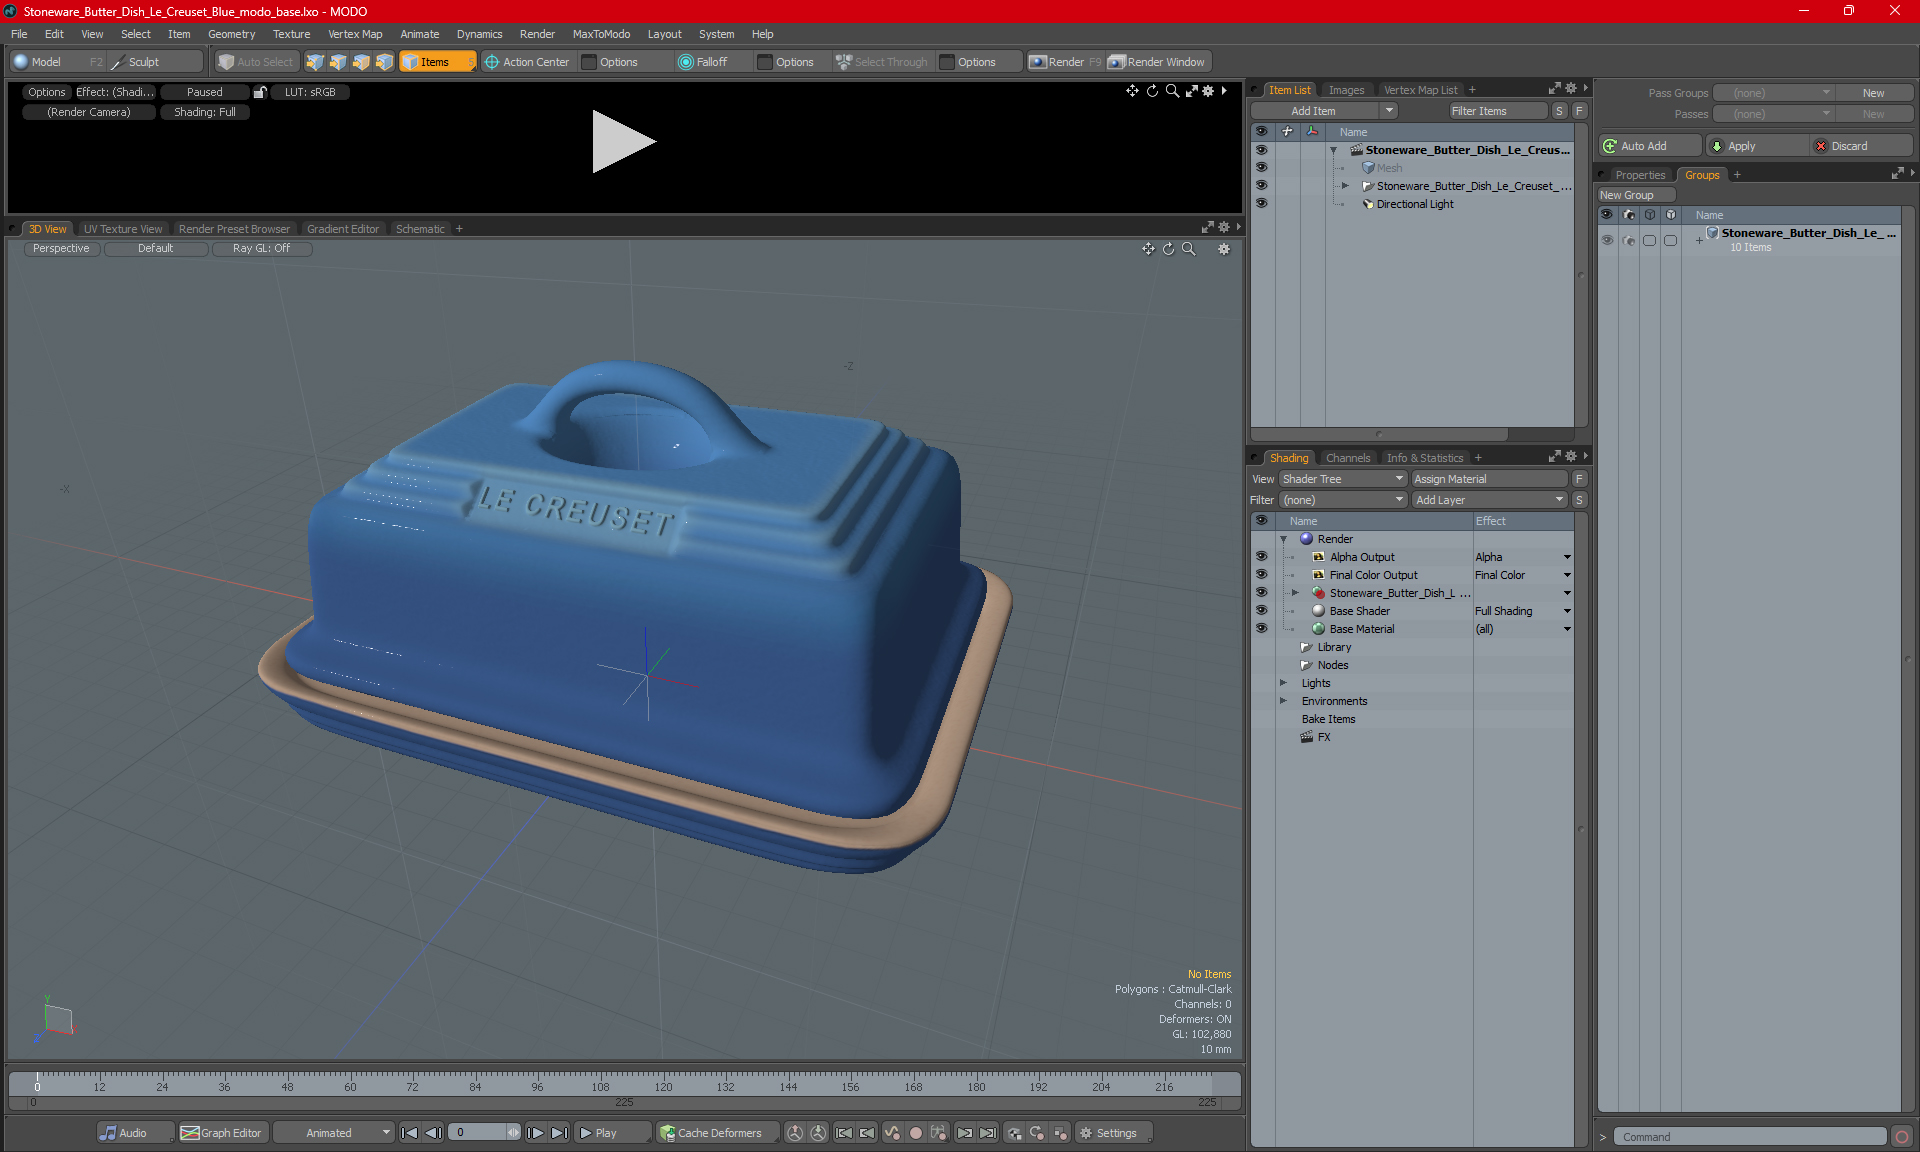Click 3D view pan/move icon
The width and height of the screenshot is (1920, 1152).
pos(1148,249)
